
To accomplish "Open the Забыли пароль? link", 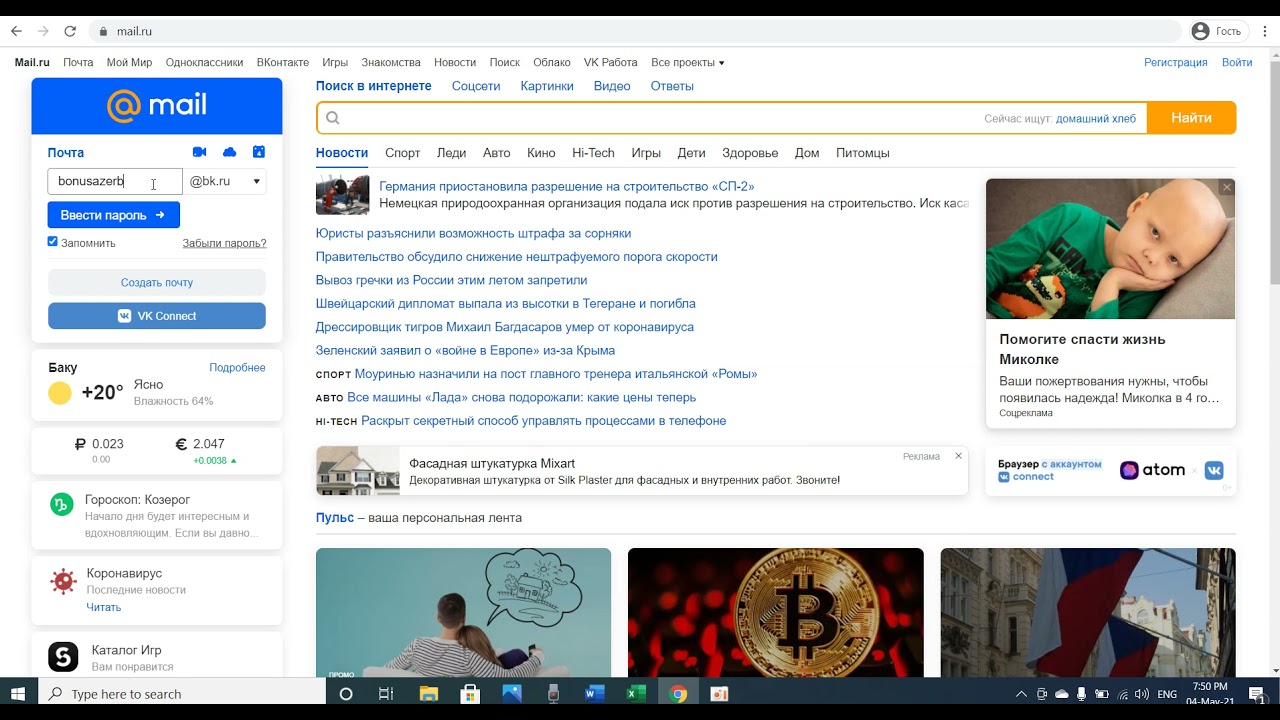I will click(x=224, y=243).
